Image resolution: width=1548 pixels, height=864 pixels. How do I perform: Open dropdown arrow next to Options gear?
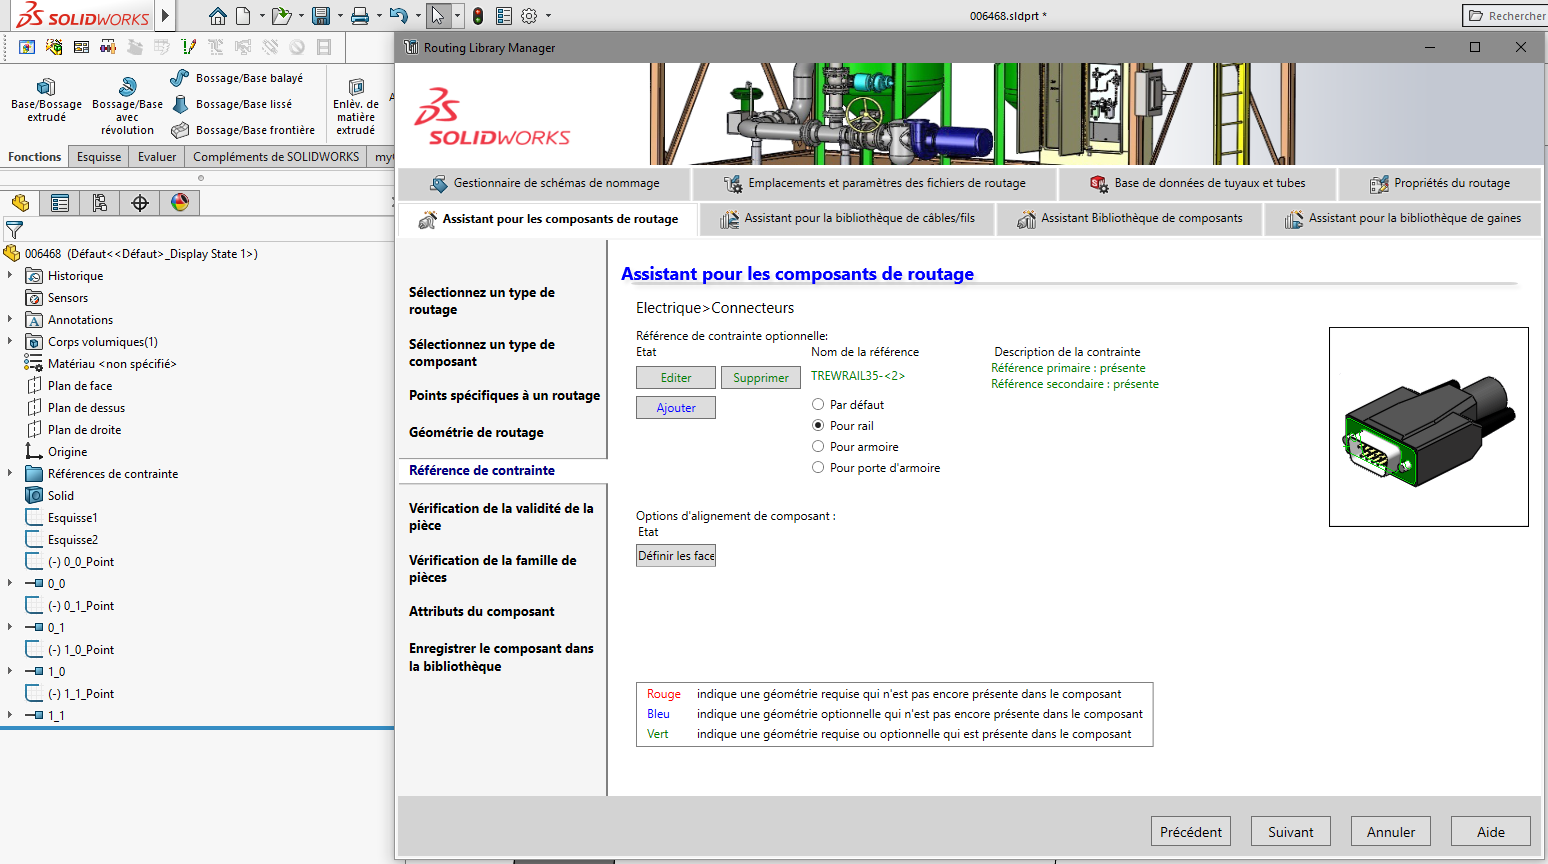pos(548,16)
